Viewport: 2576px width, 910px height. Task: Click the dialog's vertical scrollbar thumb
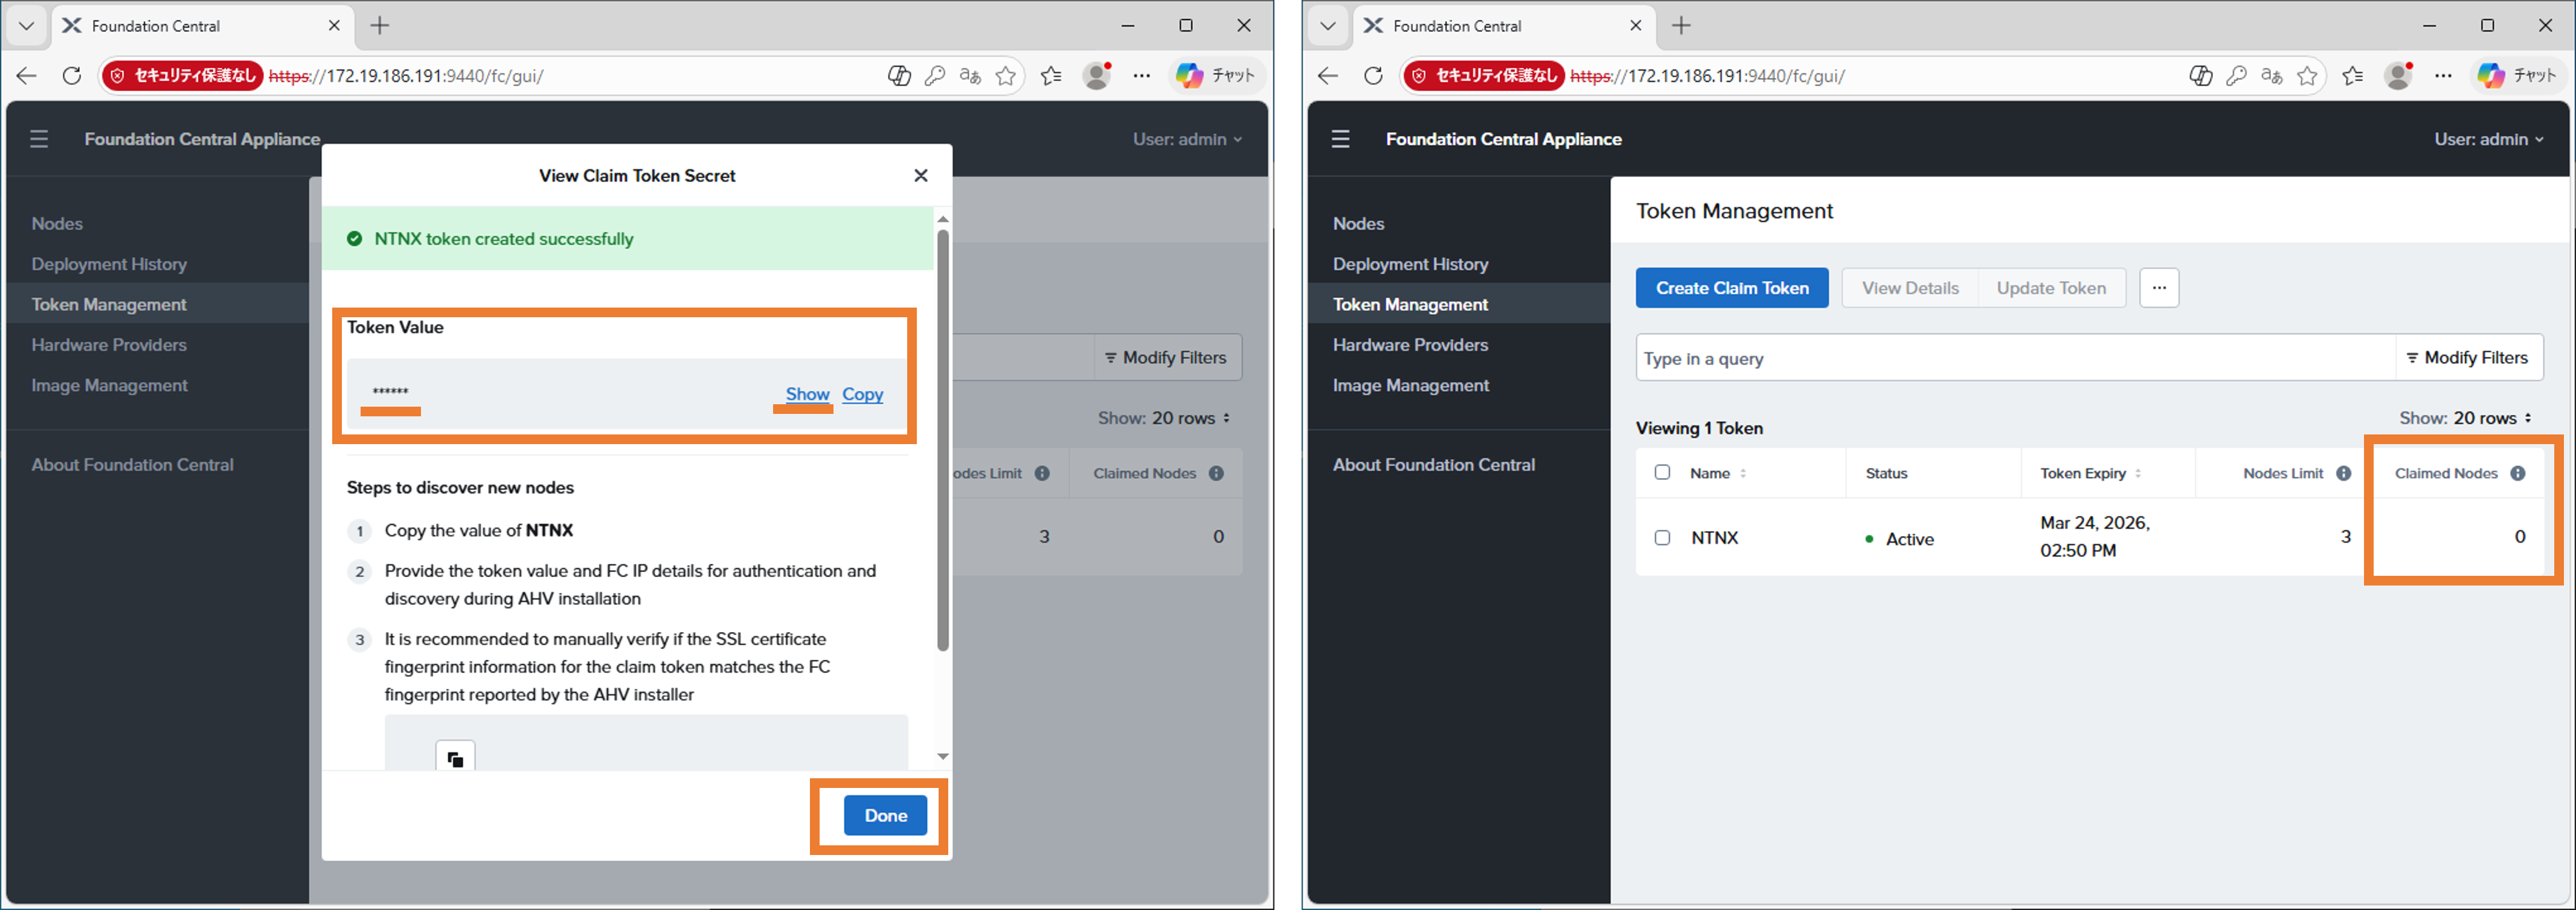[x=942, y=440]
